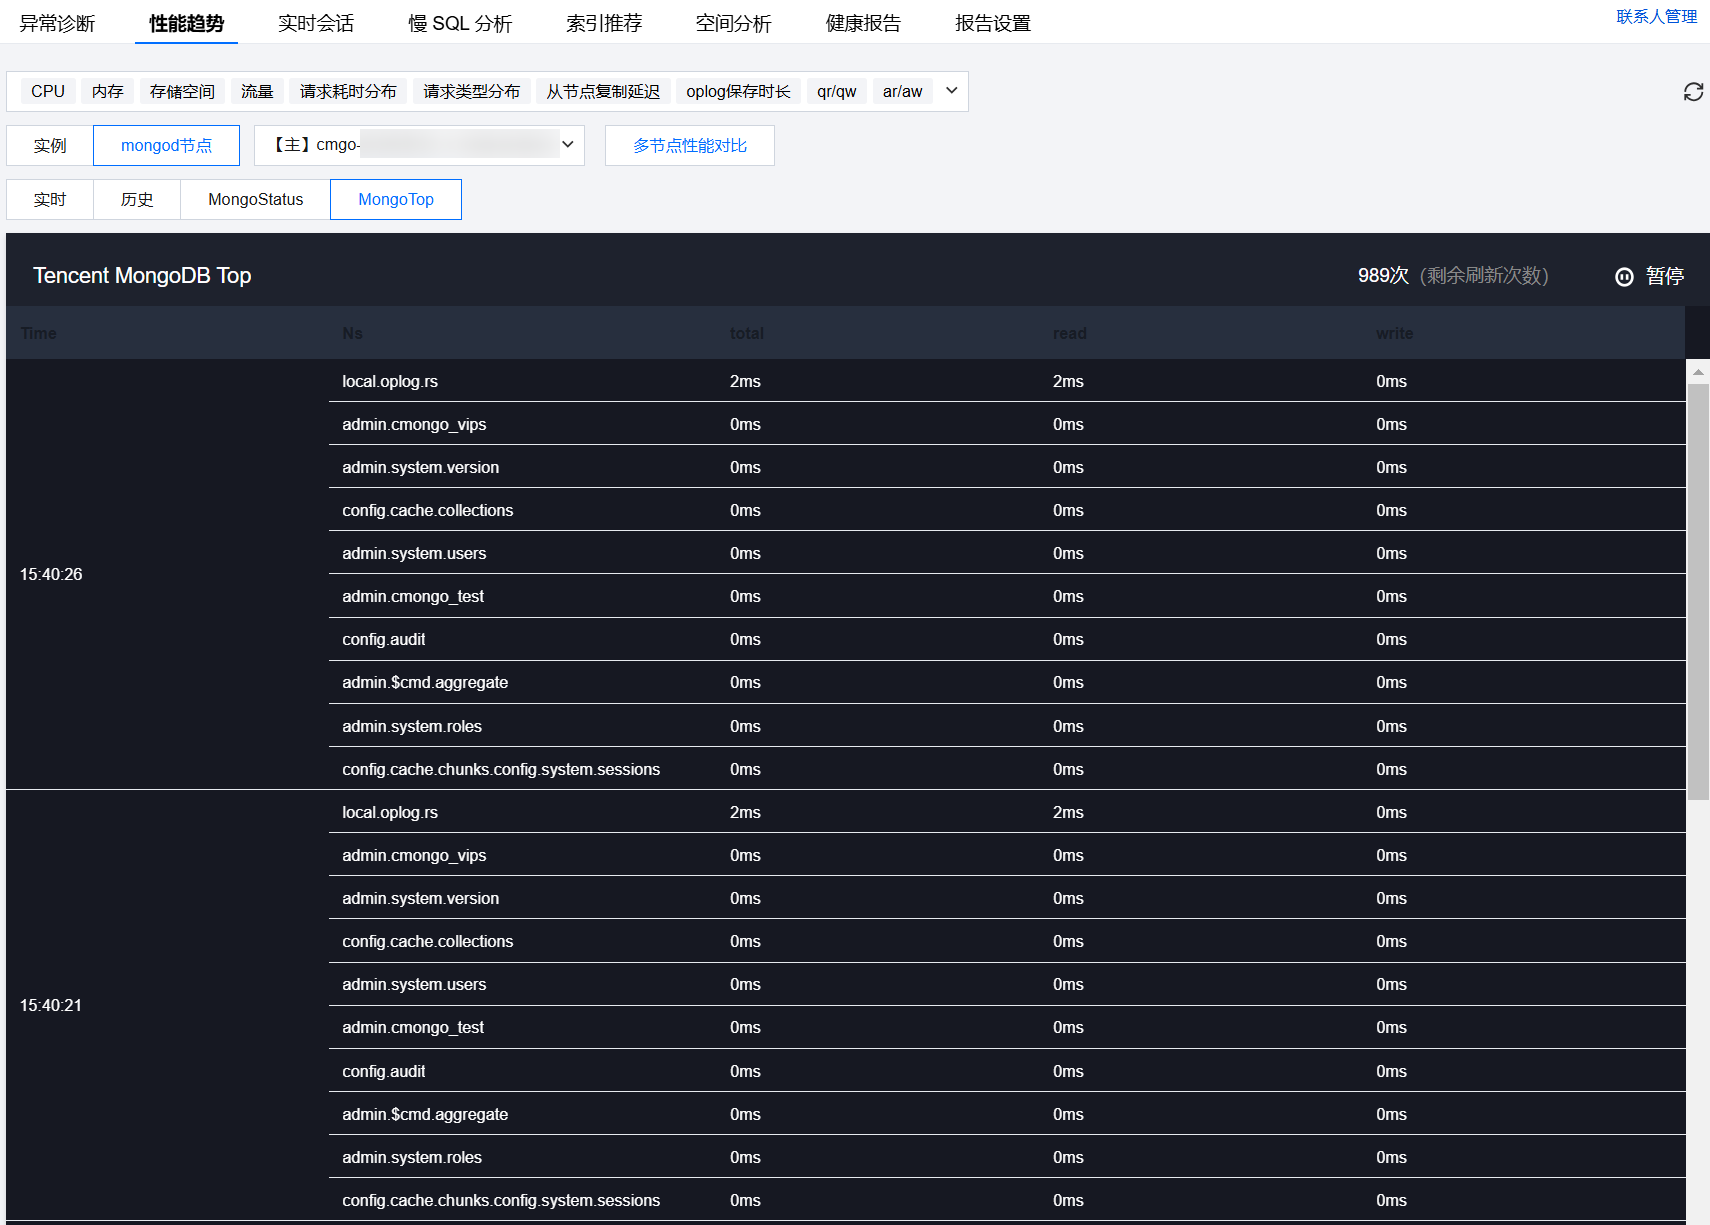The image size is (1710, 1225).
Task: Select the 历史 time mode
Action: [137, 199]
